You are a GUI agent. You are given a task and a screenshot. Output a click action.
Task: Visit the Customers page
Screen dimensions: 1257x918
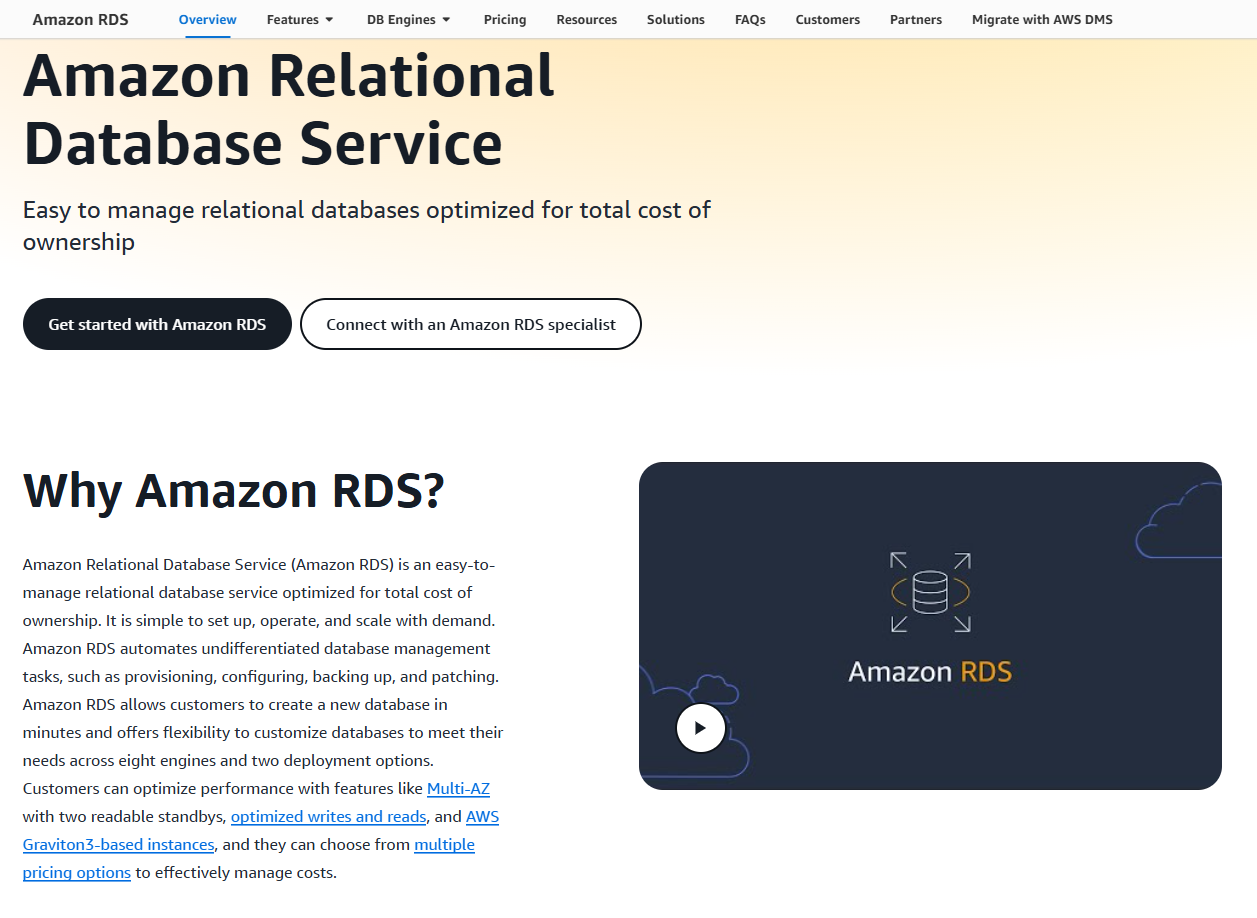[x=827, y=19]
